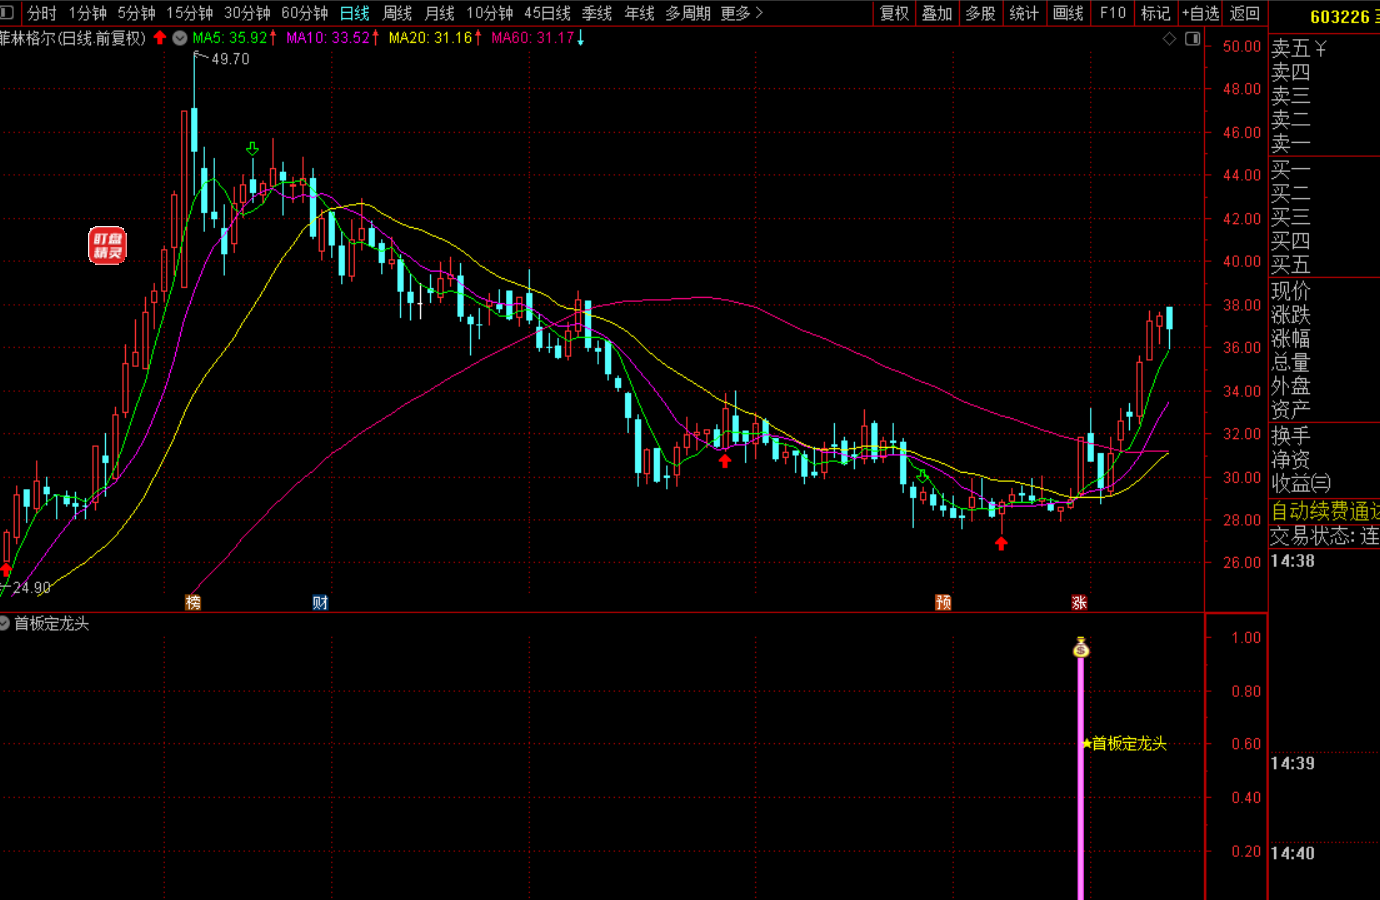Click the pink 首板定龙头 signal bar

(x=1080, y=780)
